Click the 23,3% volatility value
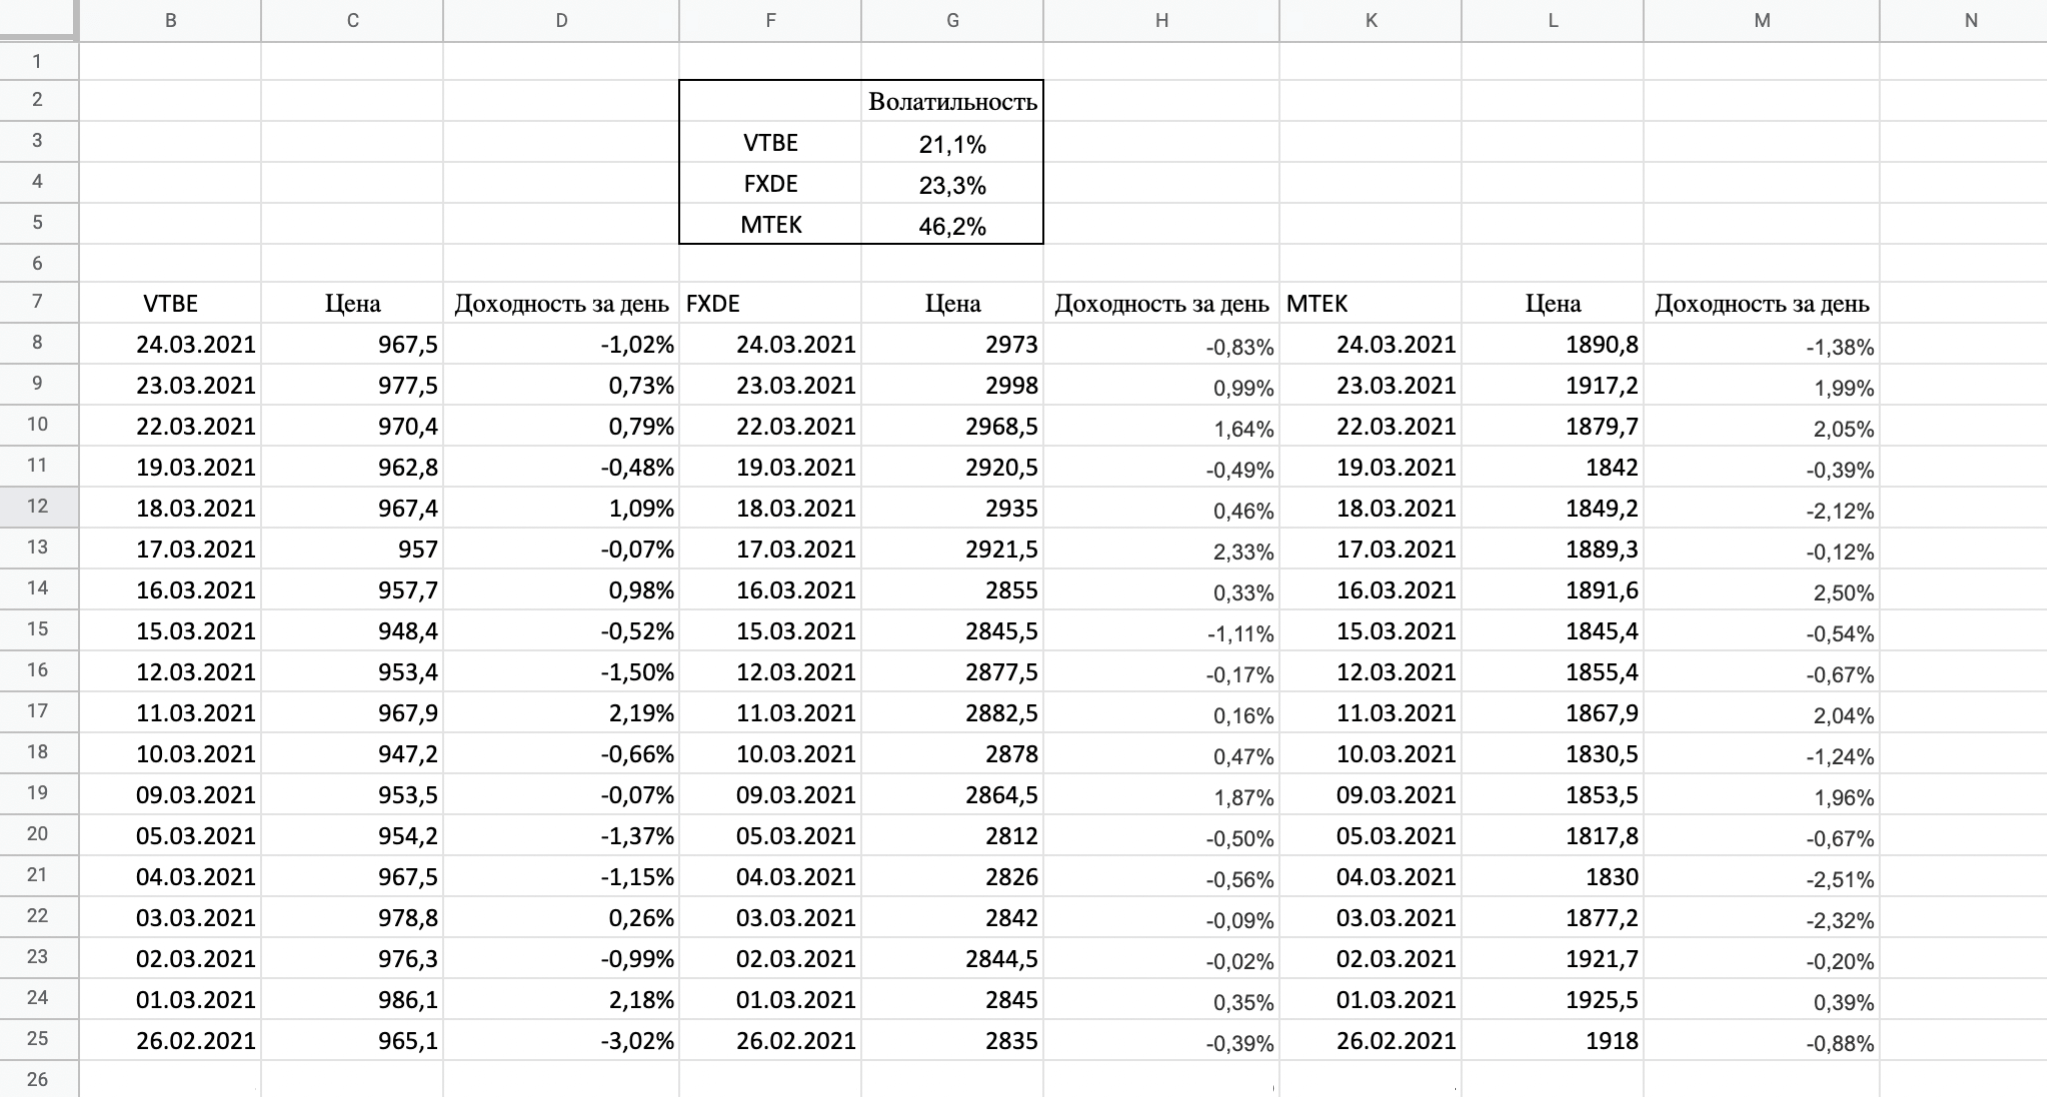This screenshot has height=1097, width=2047. (x=952, y=183)
